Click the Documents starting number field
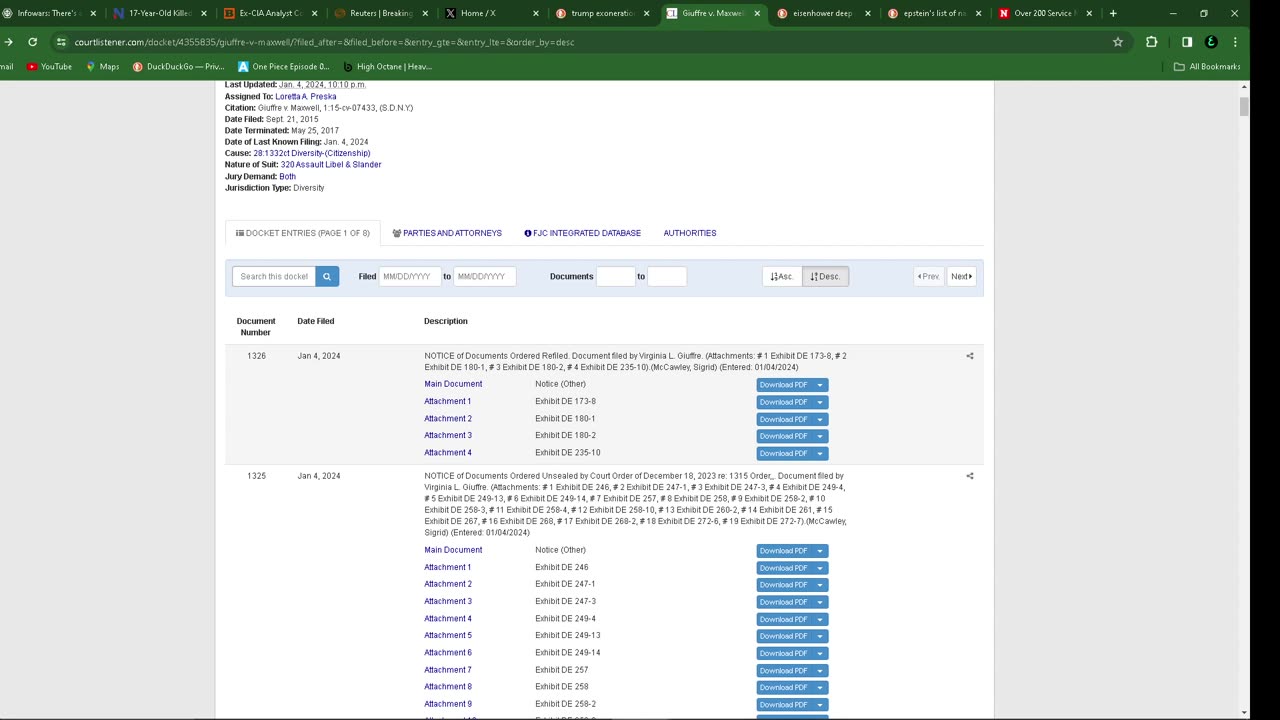The height and width of the screenshot is (720, 1280). [616, 276]
